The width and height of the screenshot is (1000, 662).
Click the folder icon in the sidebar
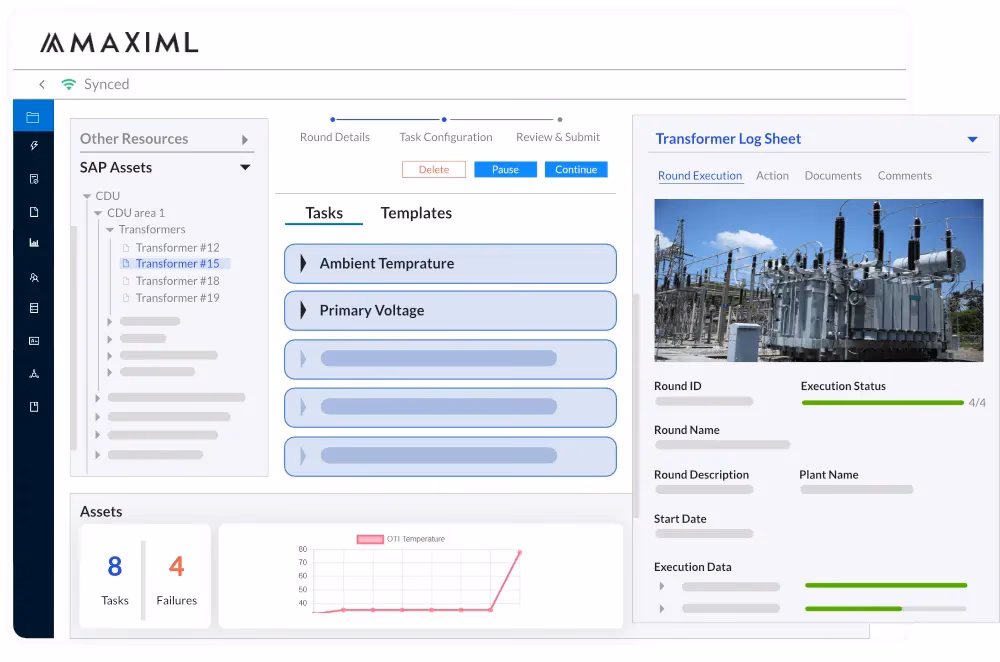(x=33, y=117)
